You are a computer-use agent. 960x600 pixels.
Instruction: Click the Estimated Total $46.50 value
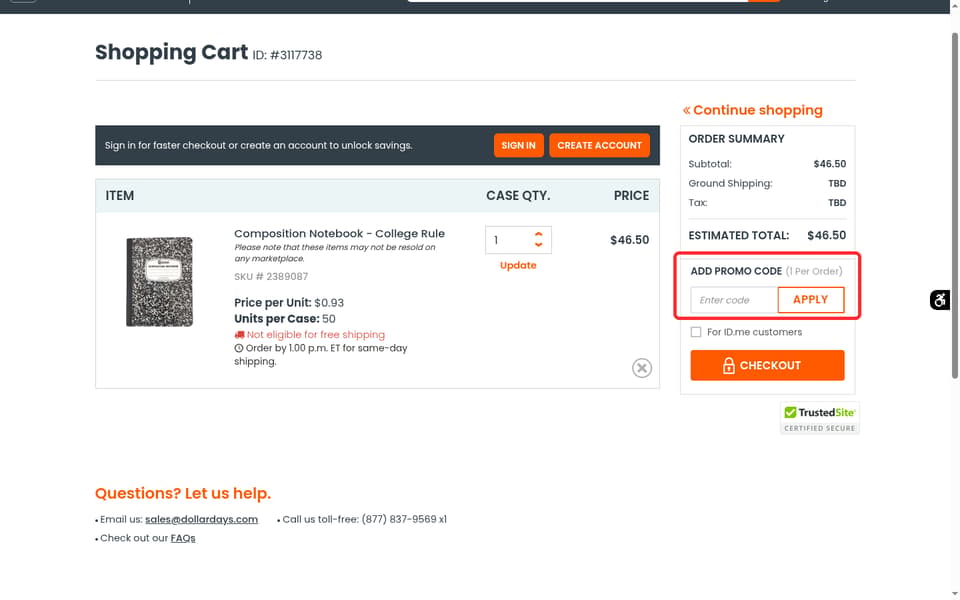827,236
